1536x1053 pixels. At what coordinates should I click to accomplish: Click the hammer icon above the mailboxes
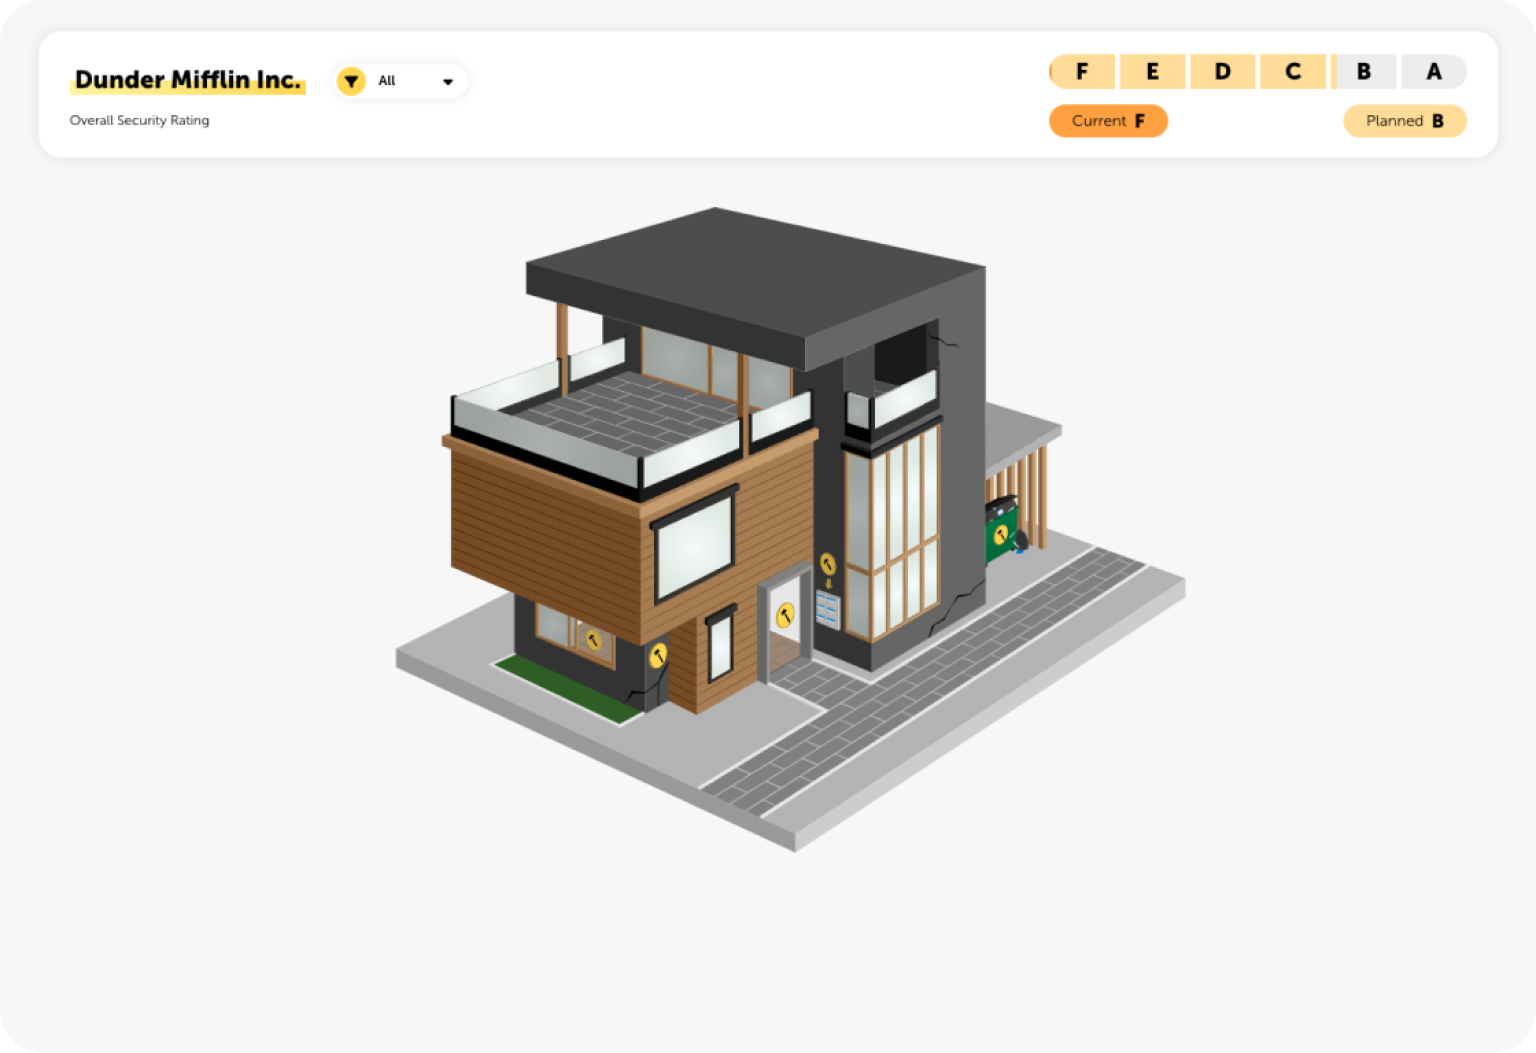(828, 564)
